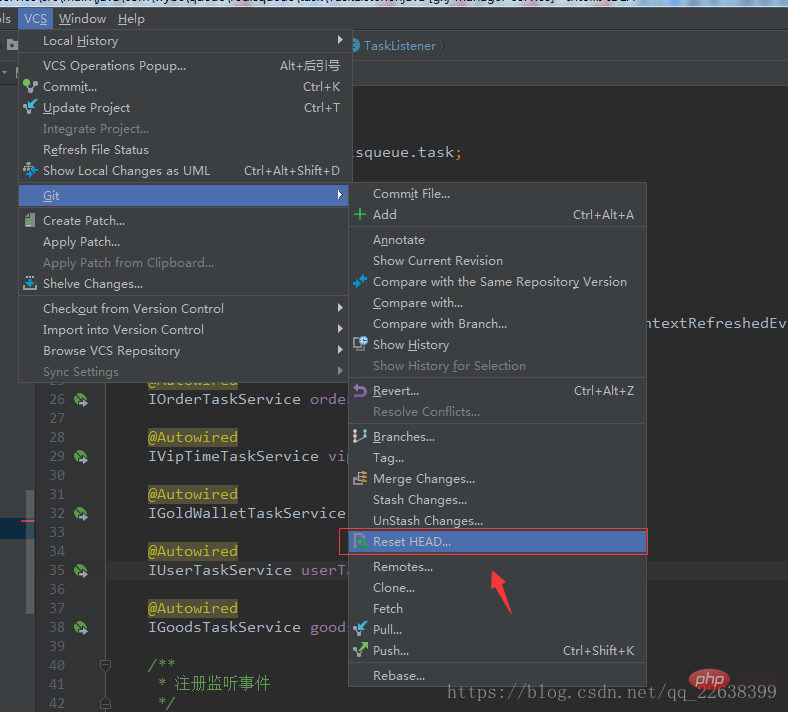Click the Create Patch icon
The image size is (788, 712).
[x=30, y=220]
